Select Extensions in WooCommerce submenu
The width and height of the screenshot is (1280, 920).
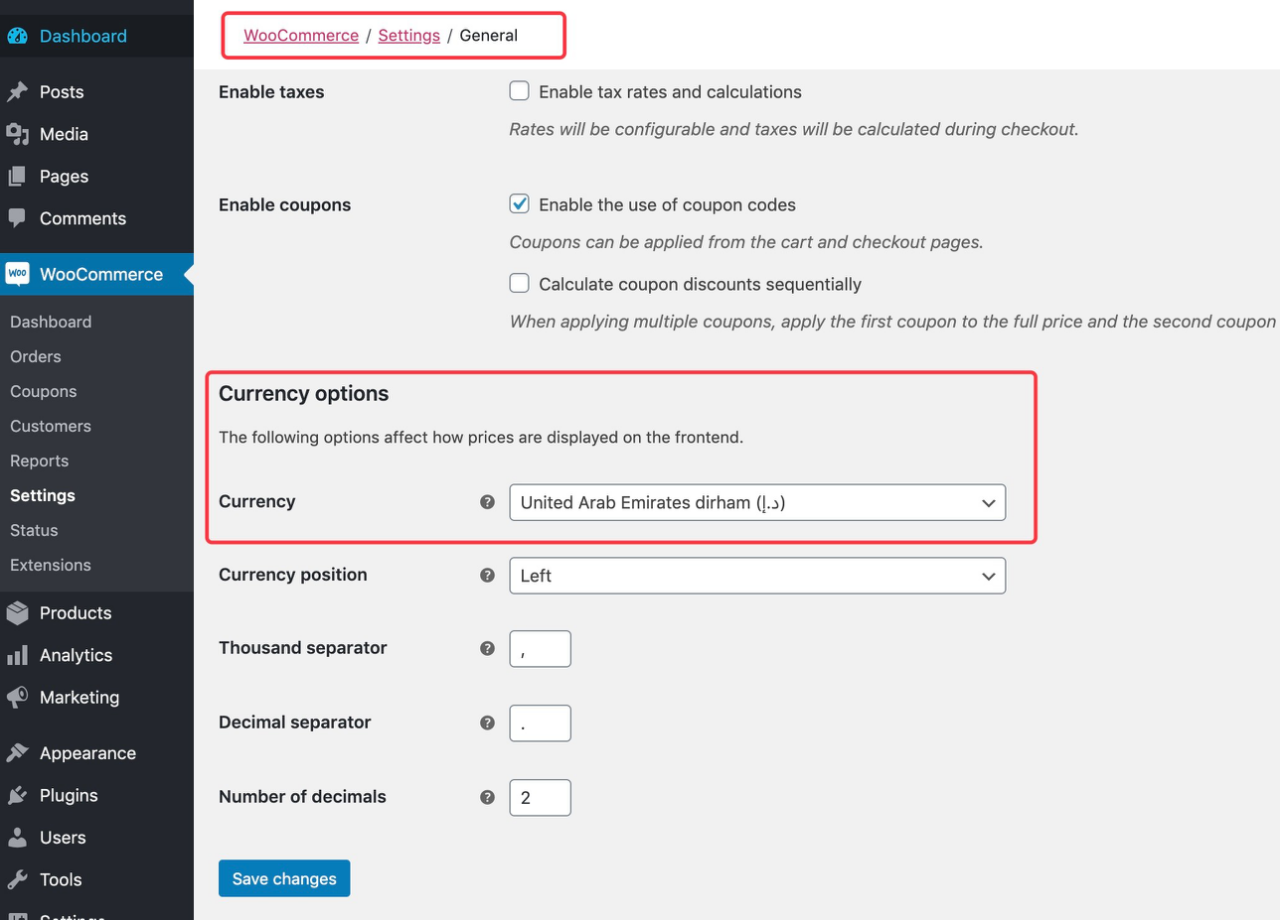(50, 565)
